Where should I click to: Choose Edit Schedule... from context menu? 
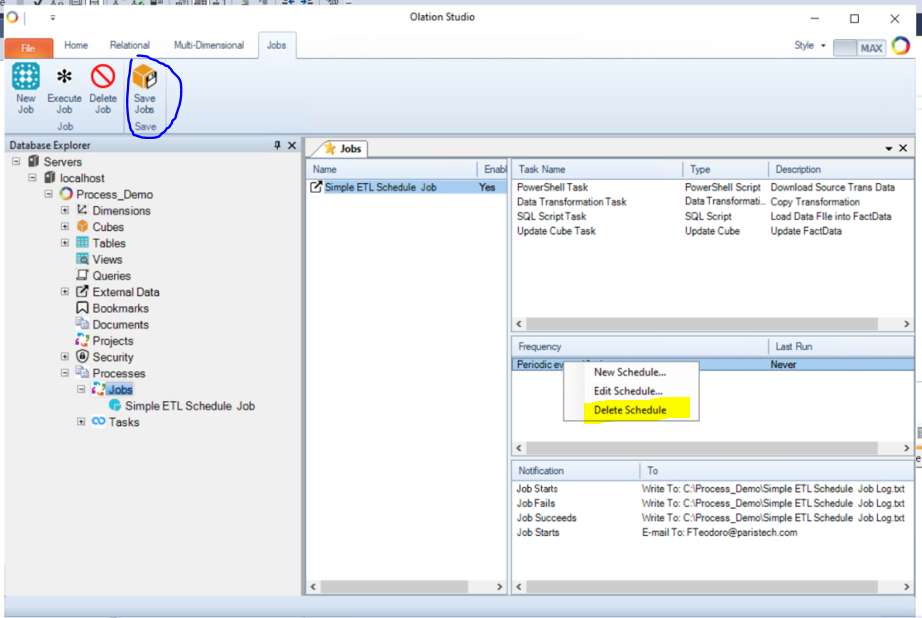(x=628, y=391)
